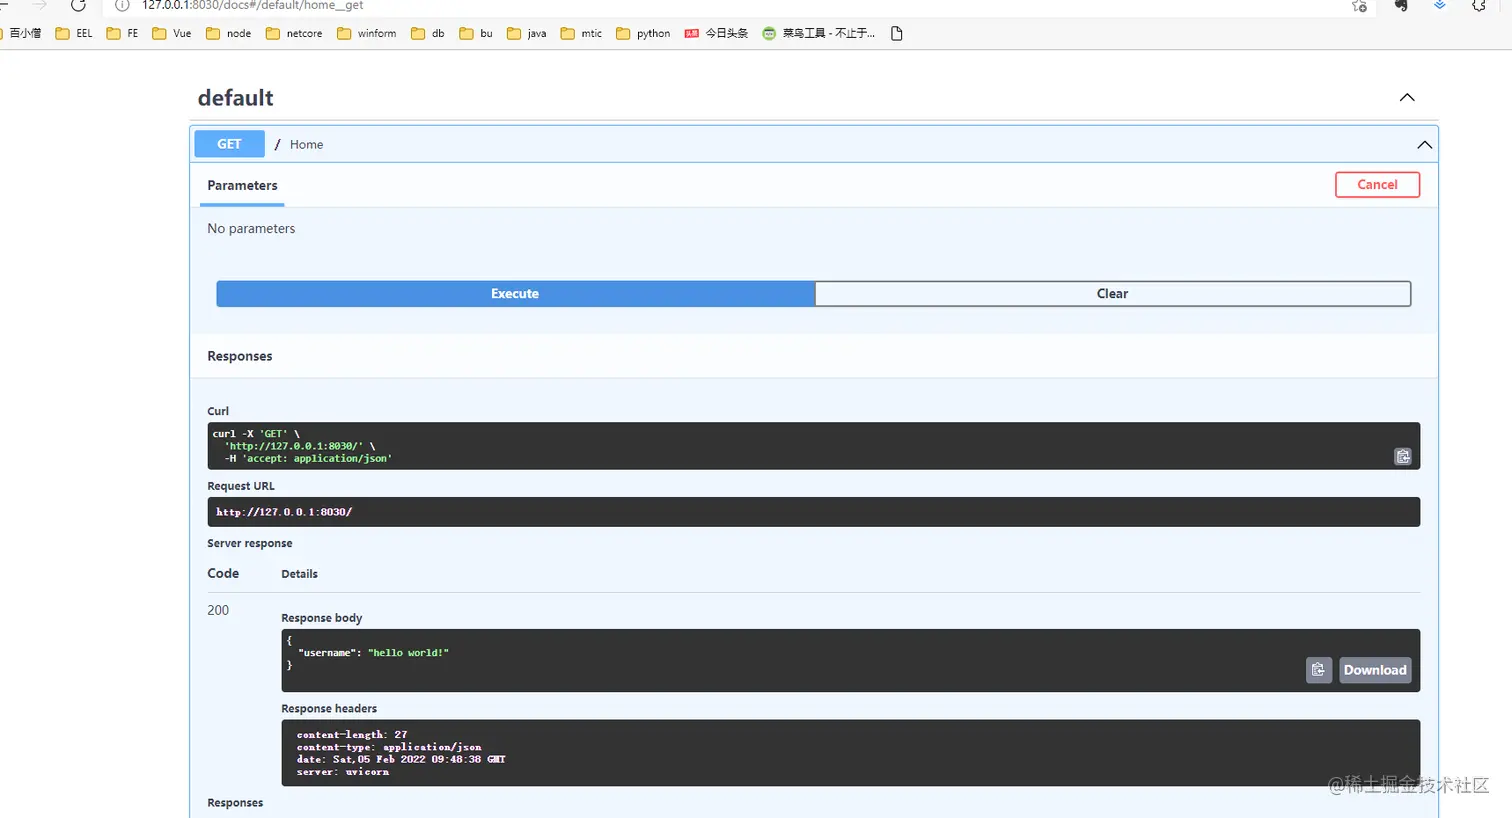Open the Vue bookmarks folder

[172, 33]
